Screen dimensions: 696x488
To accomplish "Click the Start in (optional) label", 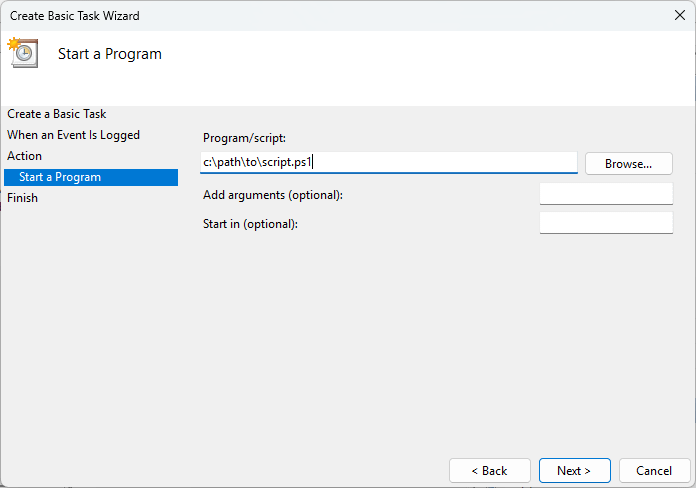I will [x=250, y=224].
